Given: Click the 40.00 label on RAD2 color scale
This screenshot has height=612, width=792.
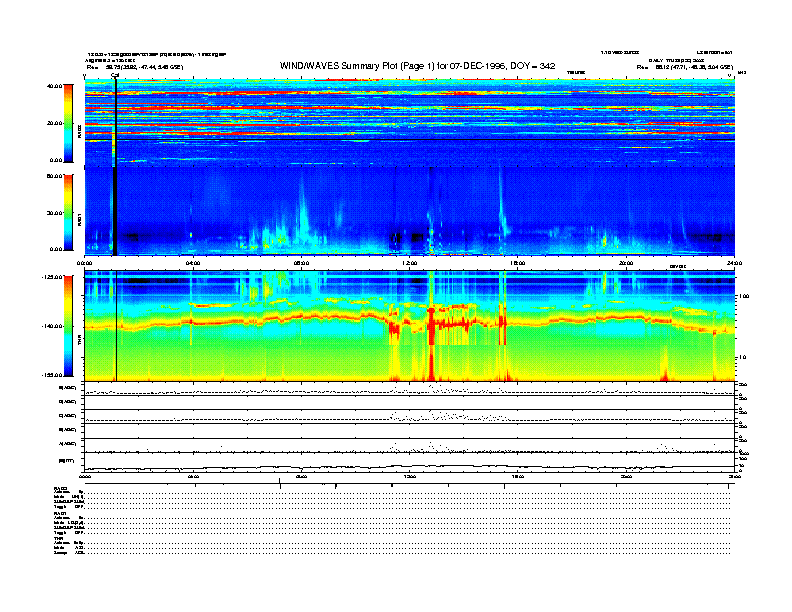Looking at the screenshot, I should (x=54, y=86).
